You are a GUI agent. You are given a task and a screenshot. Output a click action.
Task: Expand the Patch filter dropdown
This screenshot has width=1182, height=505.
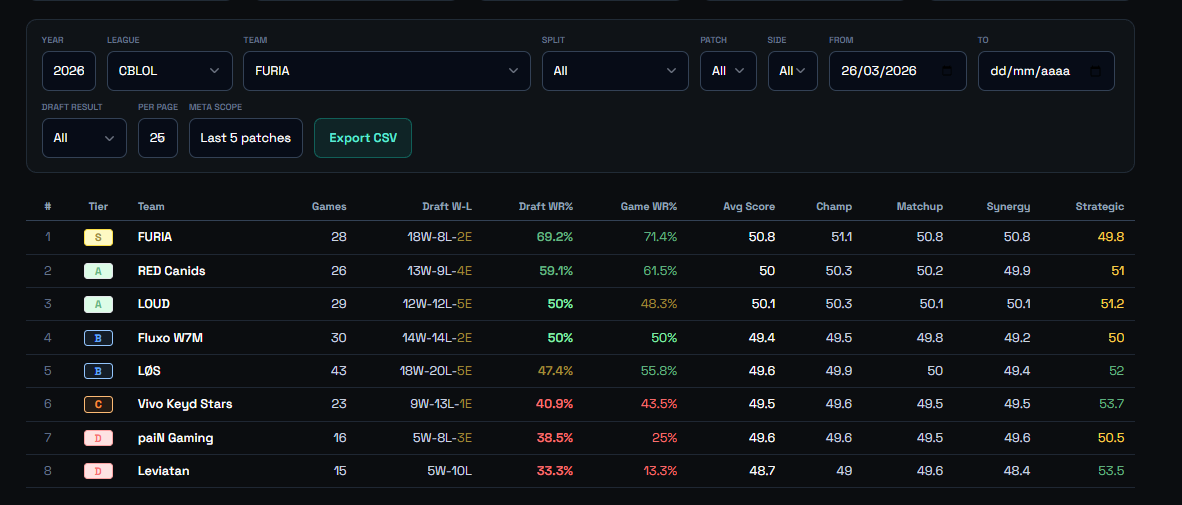click(x=728, y=71)
